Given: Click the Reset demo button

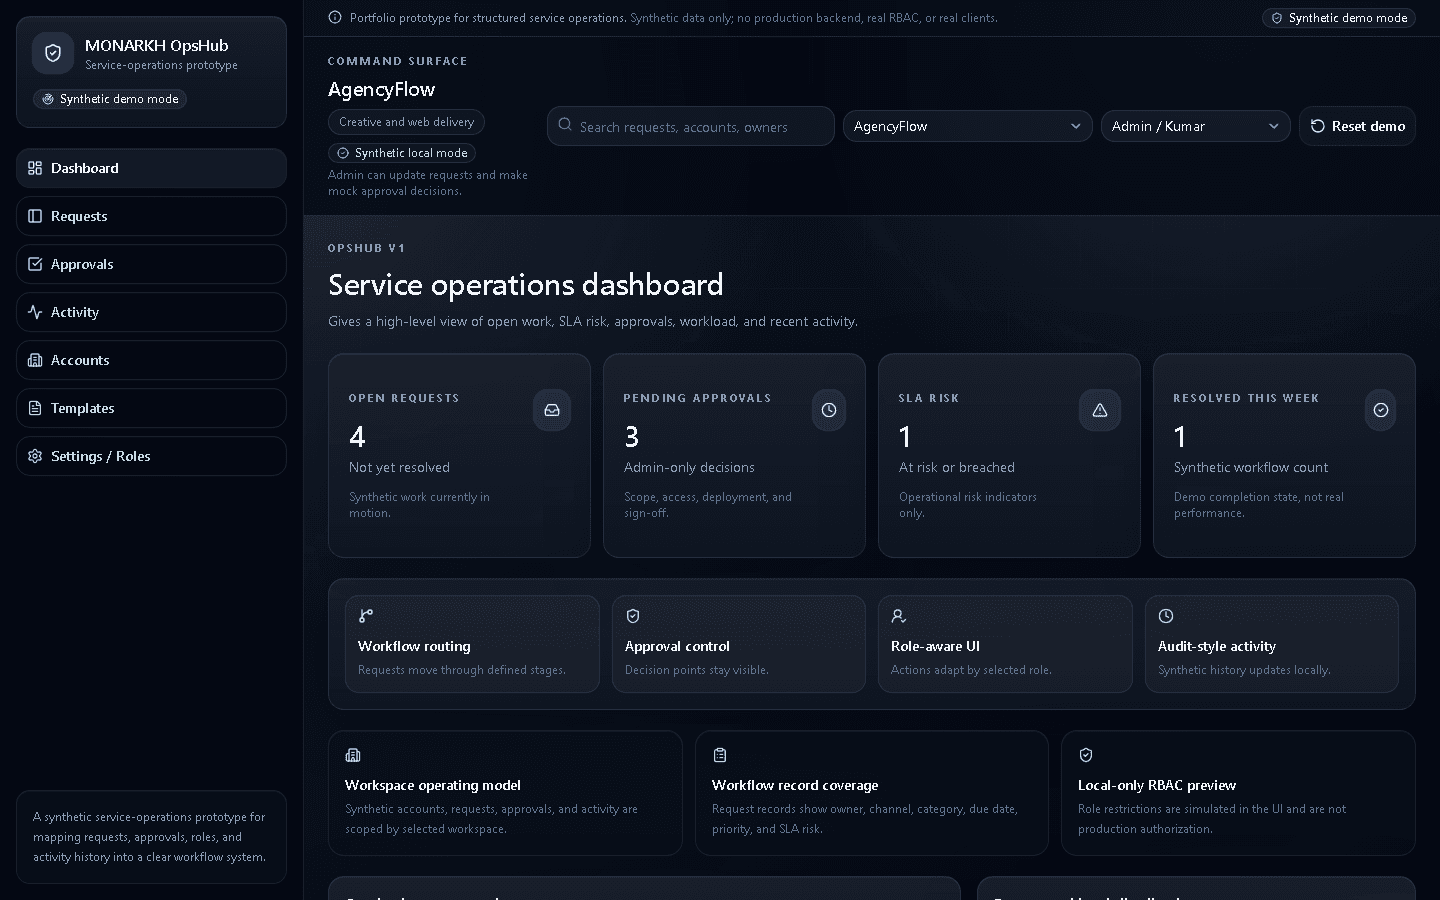Looking at the screenshot, I should pyautogui.click(x=1357, y=126).
